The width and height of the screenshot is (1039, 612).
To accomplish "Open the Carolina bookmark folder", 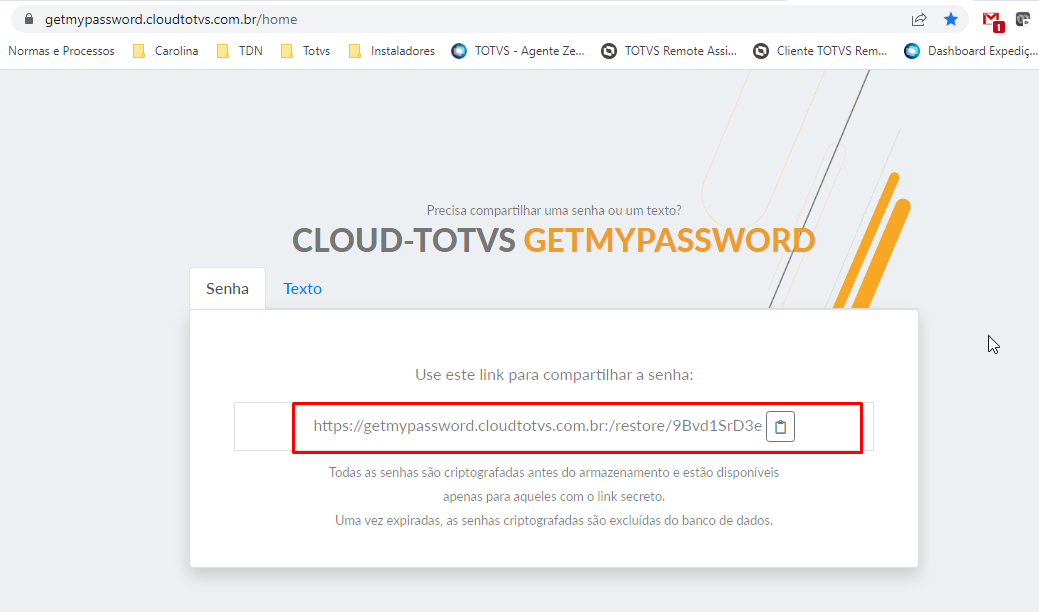I will click(x=166, y=51).
